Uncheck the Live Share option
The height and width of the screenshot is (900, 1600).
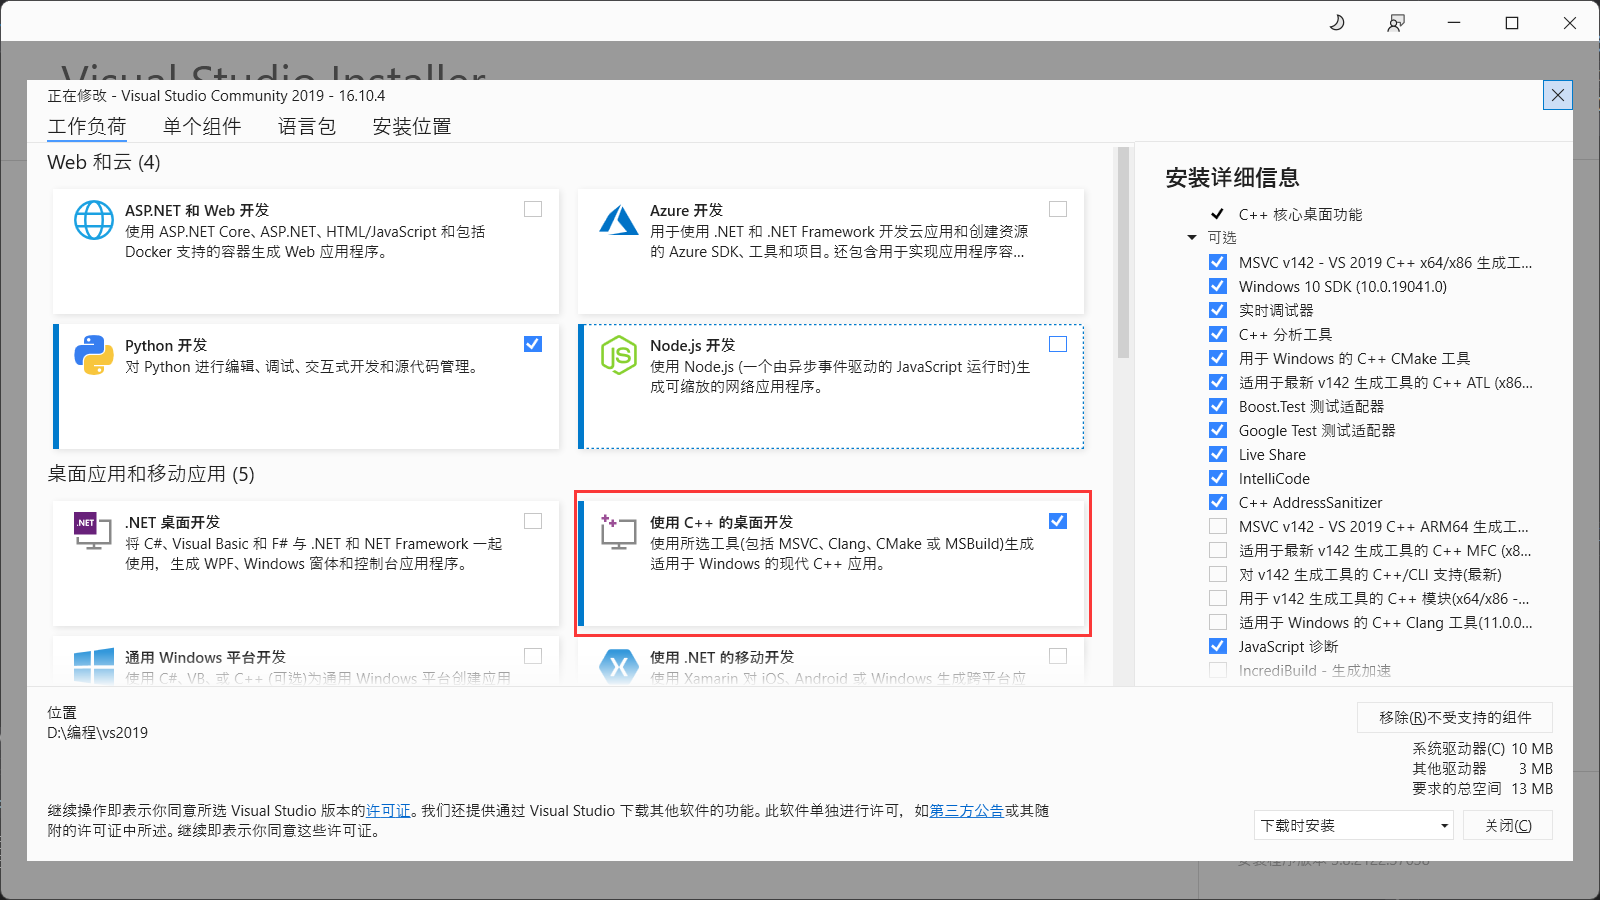(x=1218, y=454)
